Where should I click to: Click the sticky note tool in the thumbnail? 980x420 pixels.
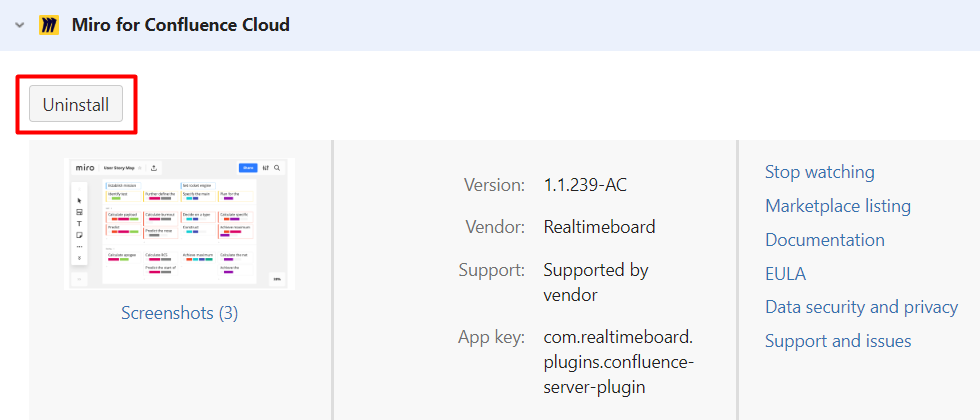point(79,235)
